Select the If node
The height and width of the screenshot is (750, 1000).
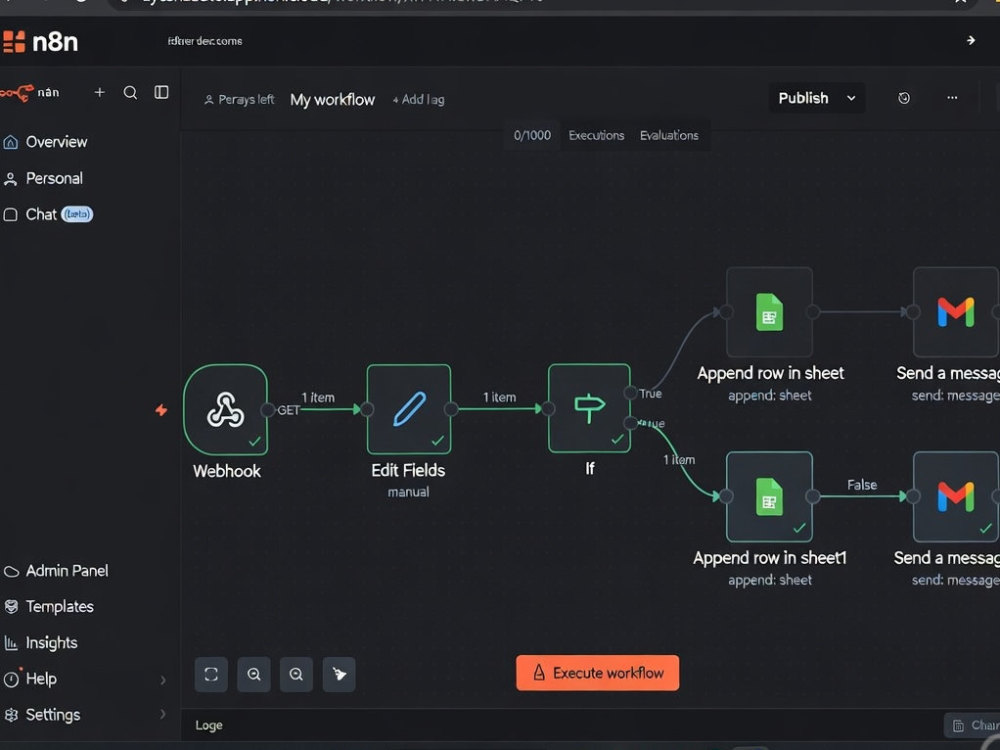589,408
